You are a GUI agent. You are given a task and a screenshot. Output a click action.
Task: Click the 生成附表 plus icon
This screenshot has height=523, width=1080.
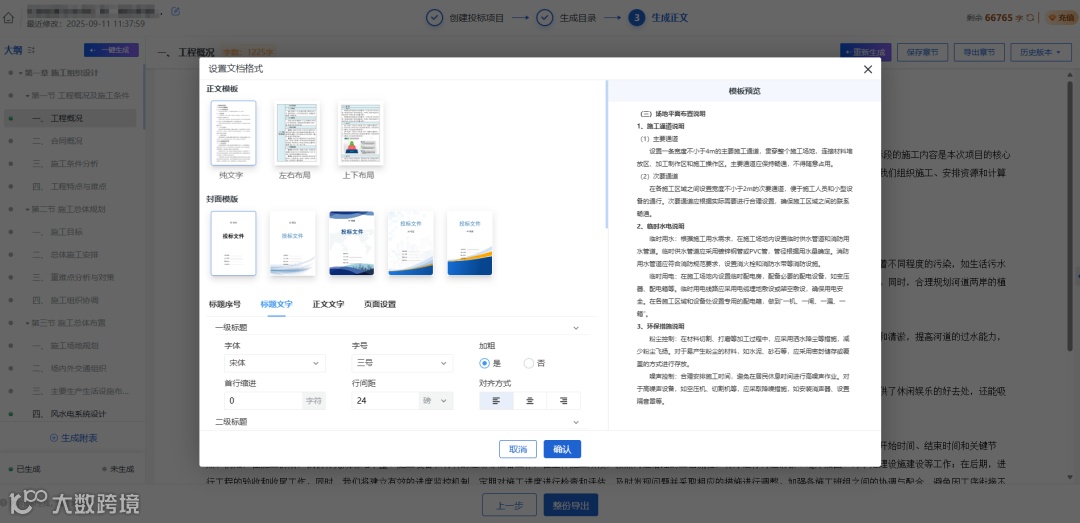click(x=54, y=438)
